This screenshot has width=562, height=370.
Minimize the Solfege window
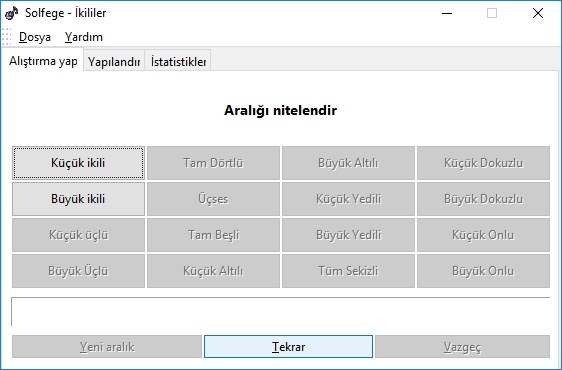(x=447, y=13)
